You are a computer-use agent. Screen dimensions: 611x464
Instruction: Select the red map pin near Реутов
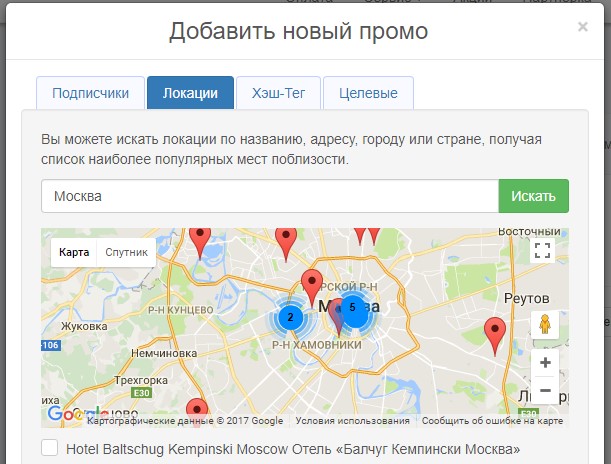click(495, 336)
